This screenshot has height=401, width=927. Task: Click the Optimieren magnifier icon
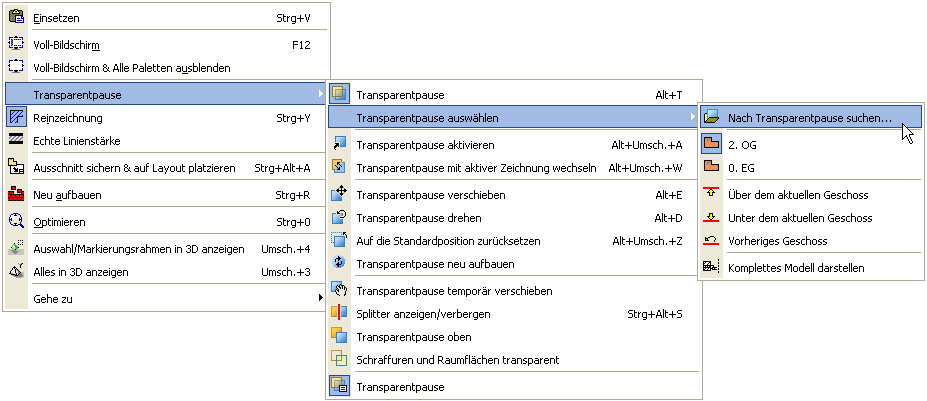tap(16, 222)
